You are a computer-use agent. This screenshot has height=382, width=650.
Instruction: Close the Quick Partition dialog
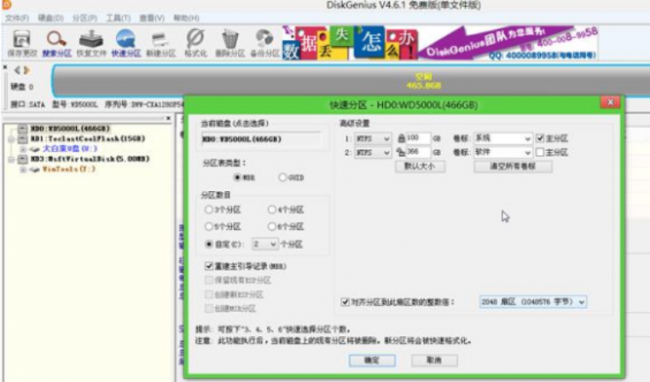[x=610, y=102]
